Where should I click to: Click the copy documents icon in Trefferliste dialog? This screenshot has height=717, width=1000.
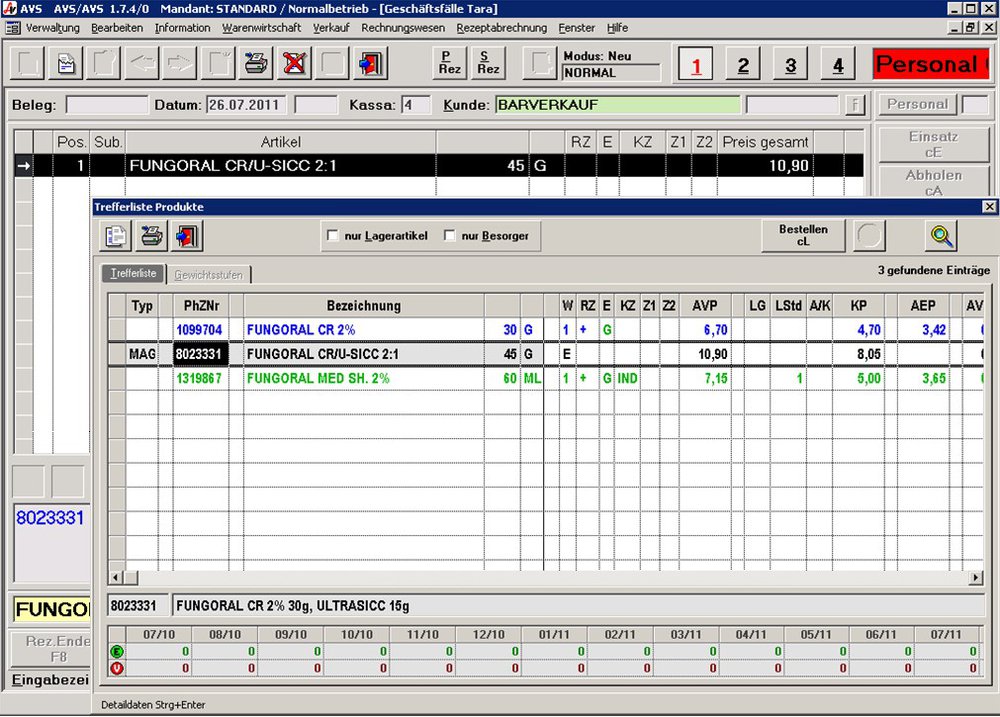point(116,236)
